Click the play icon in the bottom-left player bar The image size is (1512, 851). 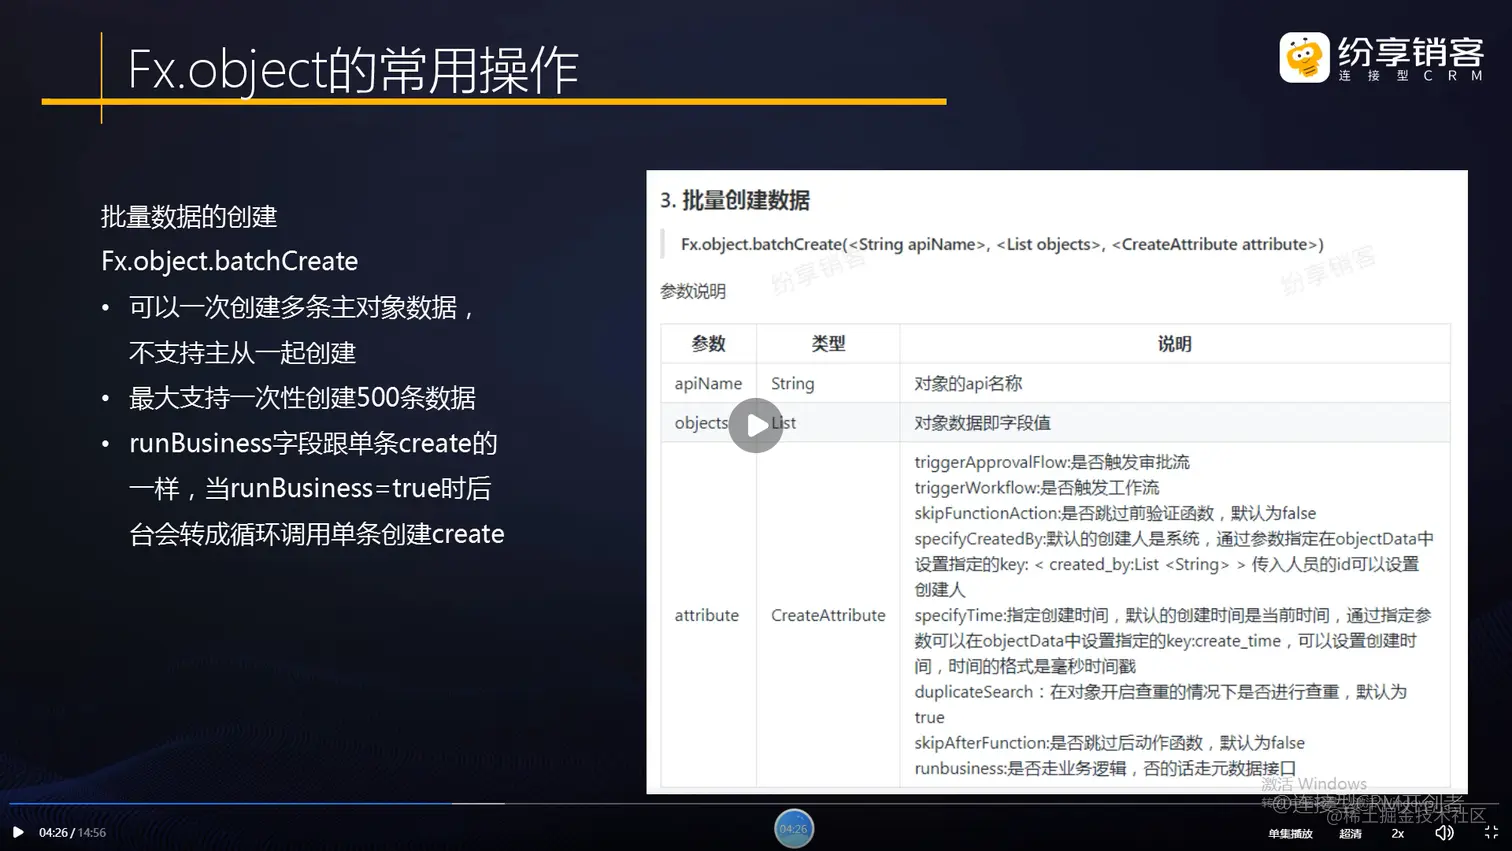tap(18, 832)
